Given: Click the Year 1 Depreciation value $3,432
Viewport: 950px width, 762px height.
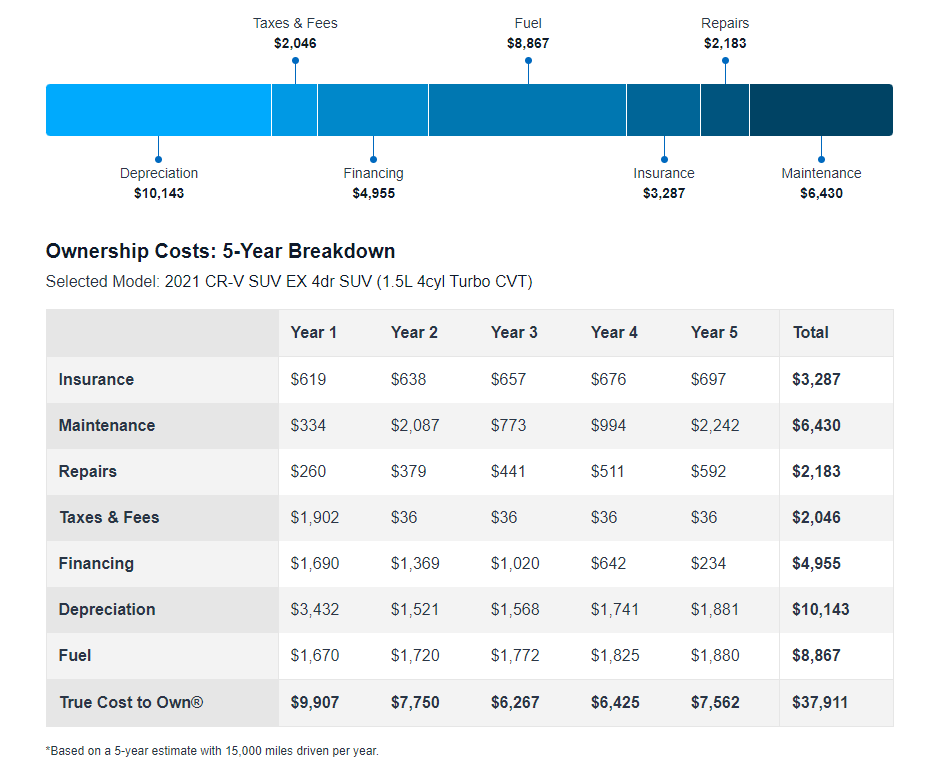Looking at the screenshot, I should point(314,610).
